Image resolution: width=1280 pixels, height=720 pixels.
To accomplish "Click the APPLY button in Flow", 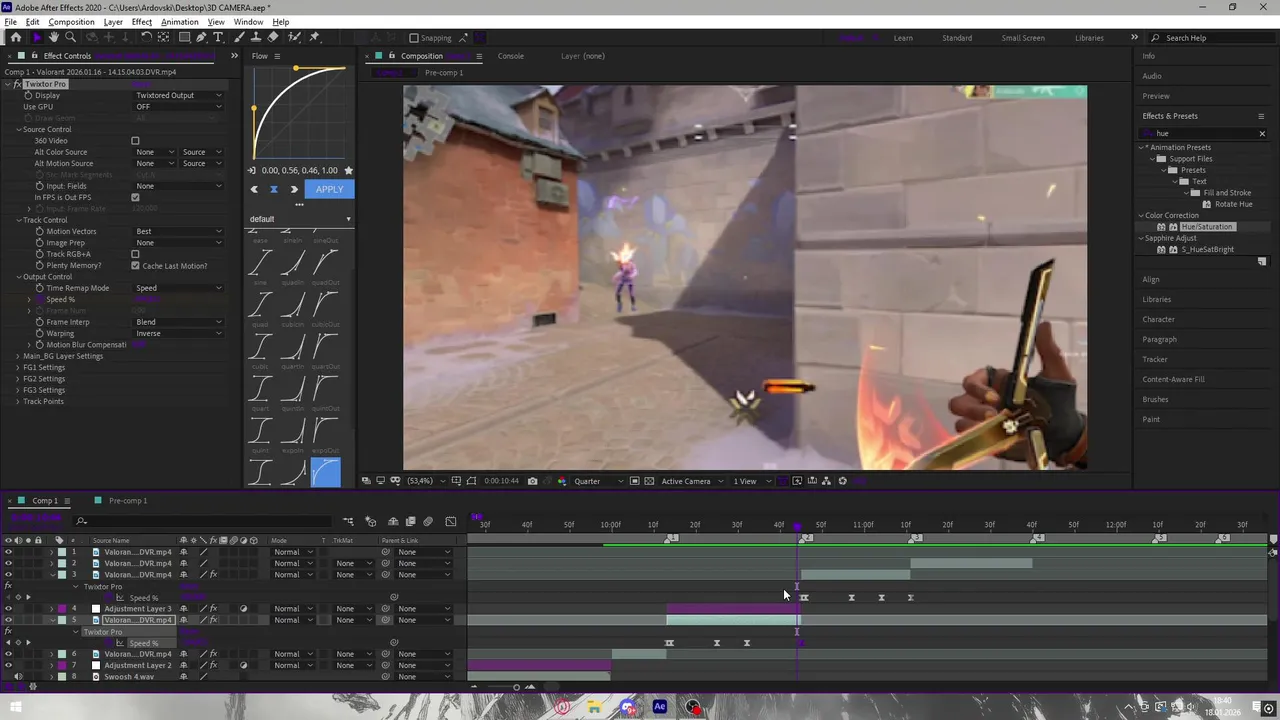I will (329, 189).
